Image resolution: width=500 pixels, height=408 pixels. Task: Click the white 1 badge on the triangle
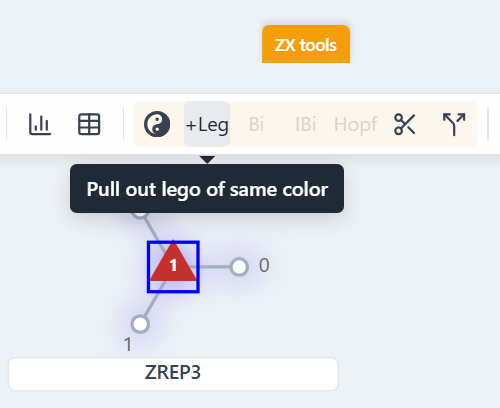[x=173, y=266]
